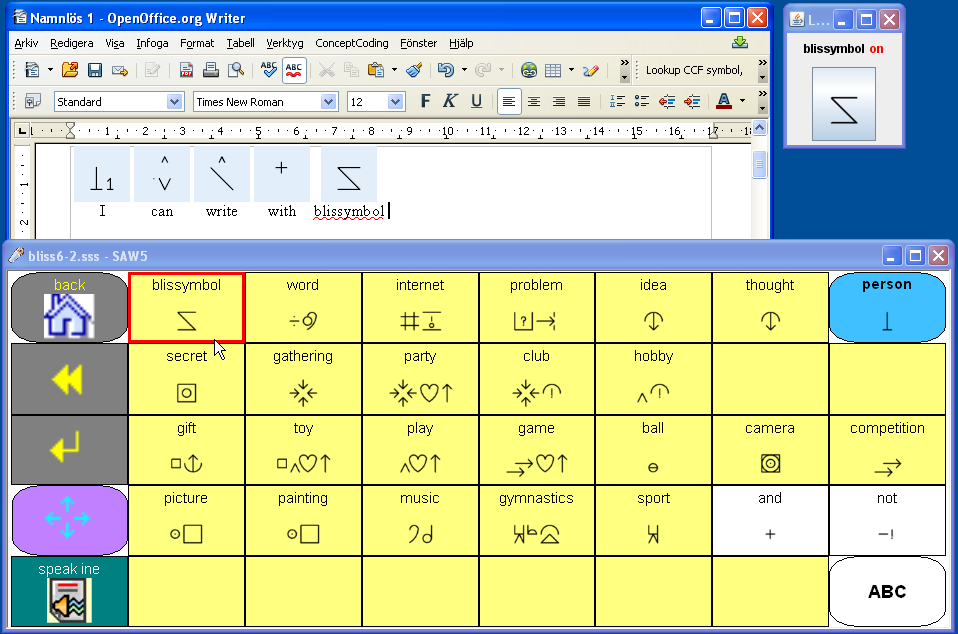
Task: Open paragraph style Standard dropdown
Action: coord(175,102)
